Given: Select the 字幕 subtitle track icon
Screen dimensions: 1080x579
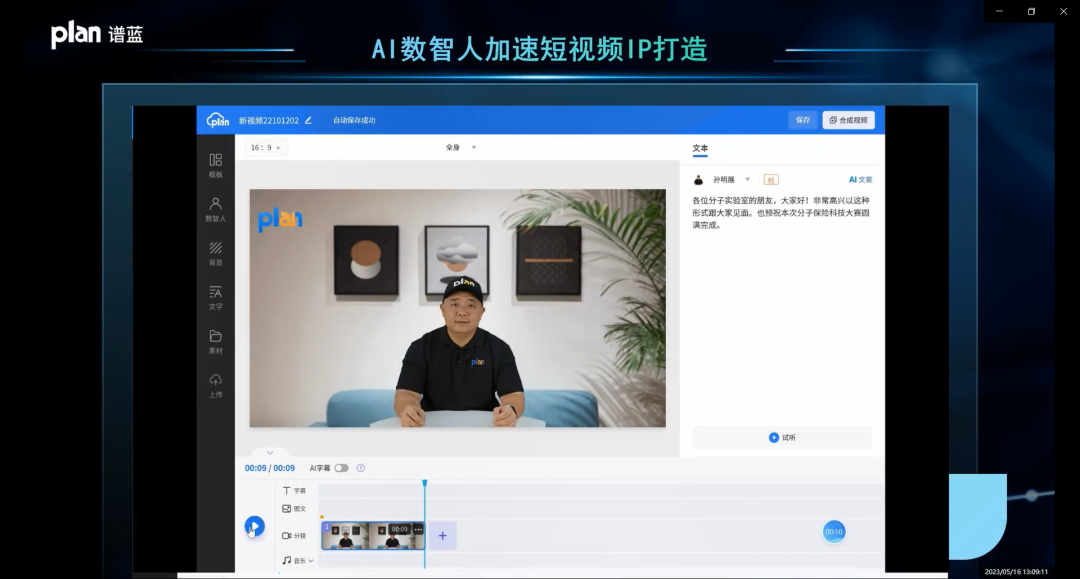Looking at the screenshot, I should point(287,491).
